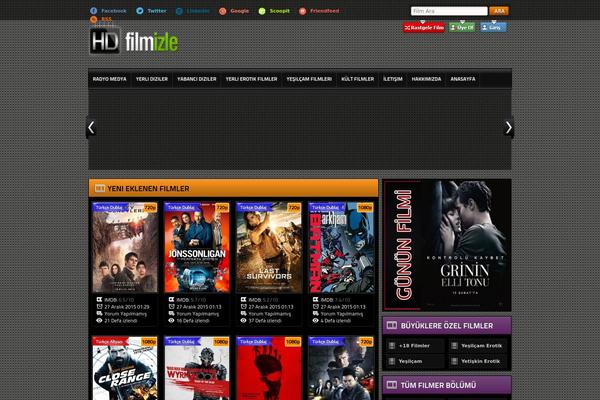
Task: Open the Jönssonligan movie poster
Action: [197, 248]
